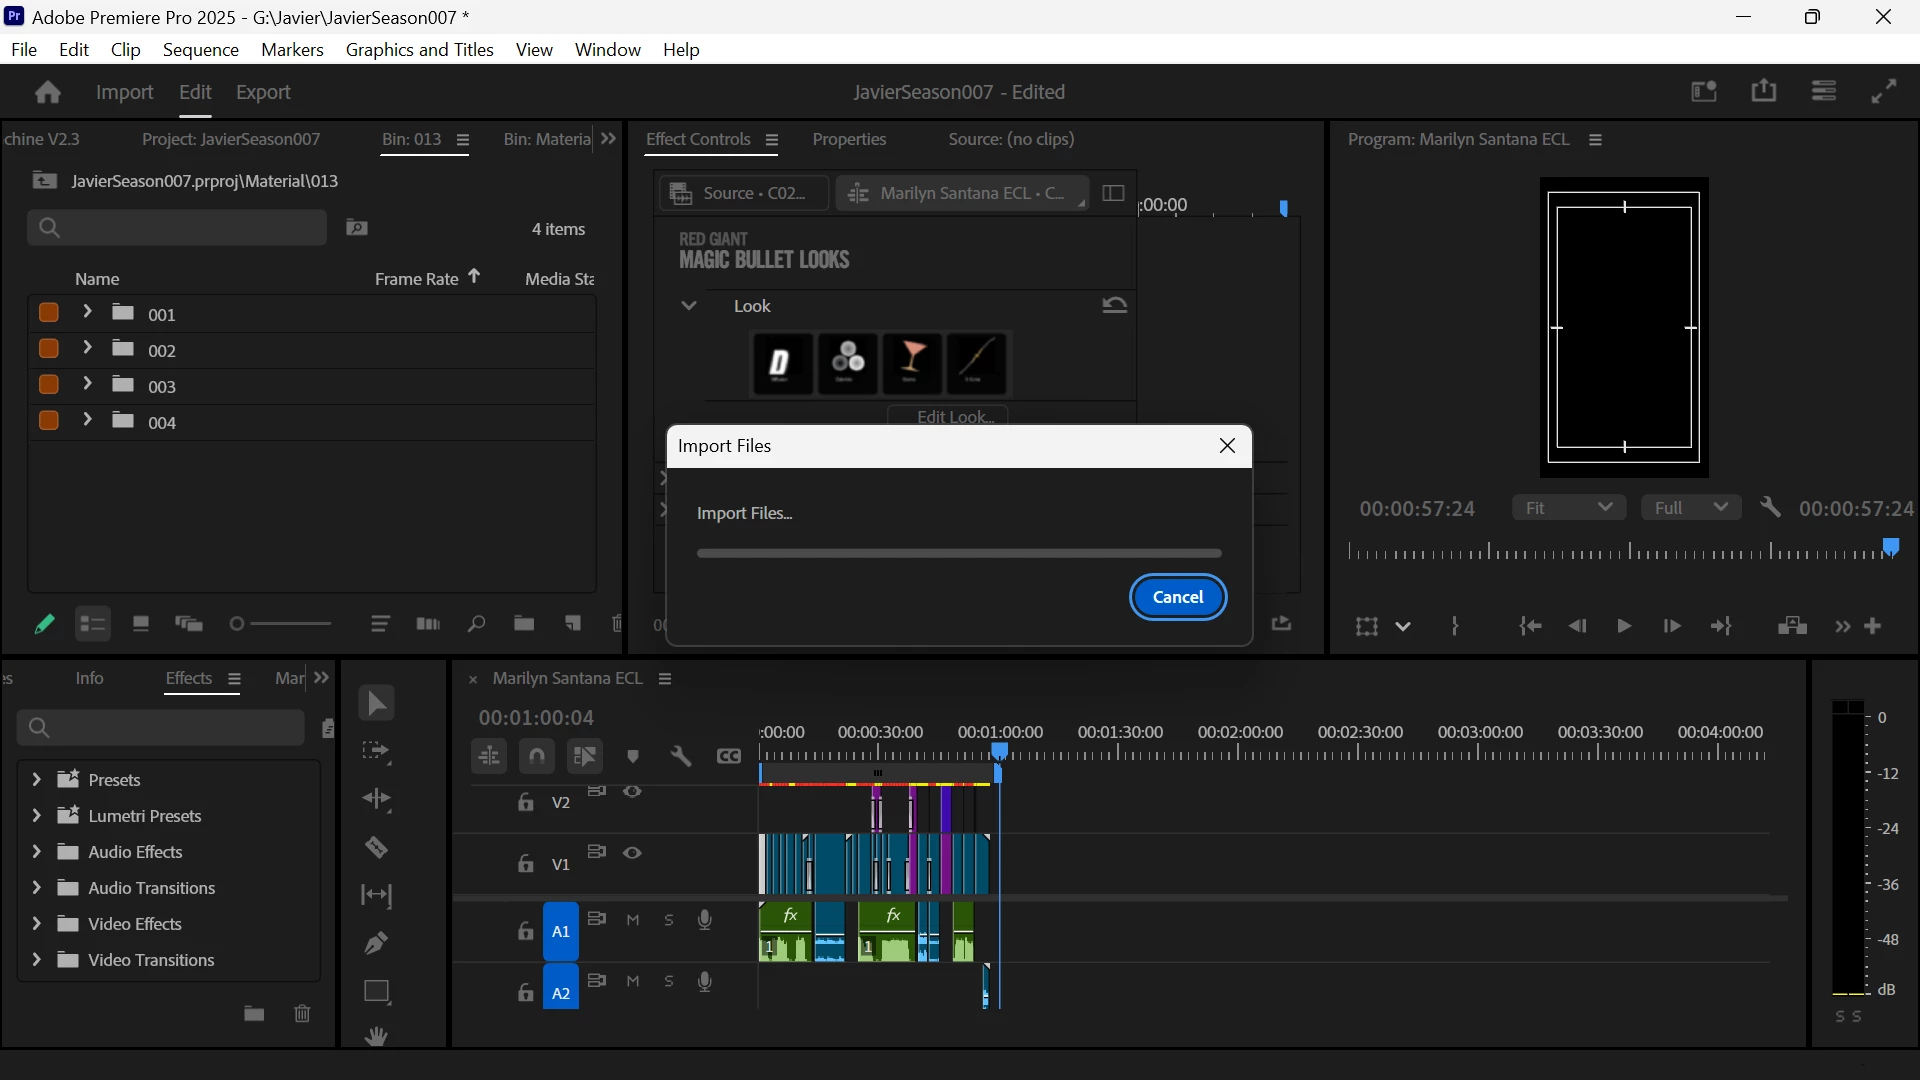Reset the Look effect parameter
The image size is (1920, 1080).
point(1114,306)
